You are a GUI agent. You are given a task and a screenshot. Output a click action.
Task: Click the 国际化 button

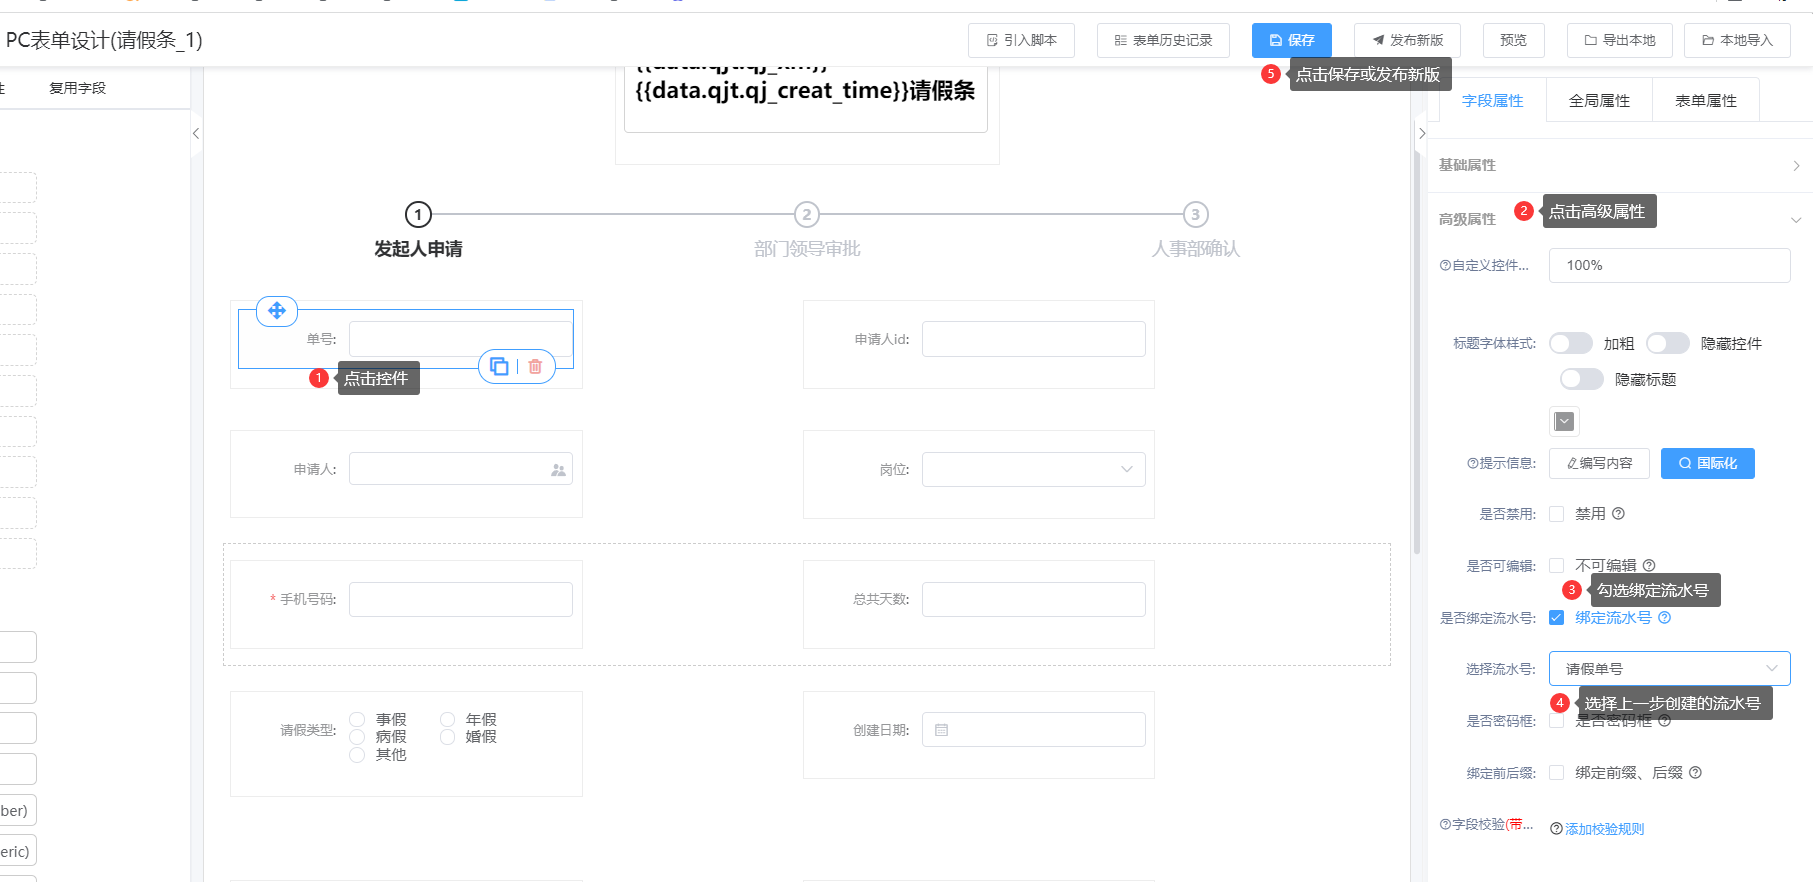click(x=1707, y=463)
